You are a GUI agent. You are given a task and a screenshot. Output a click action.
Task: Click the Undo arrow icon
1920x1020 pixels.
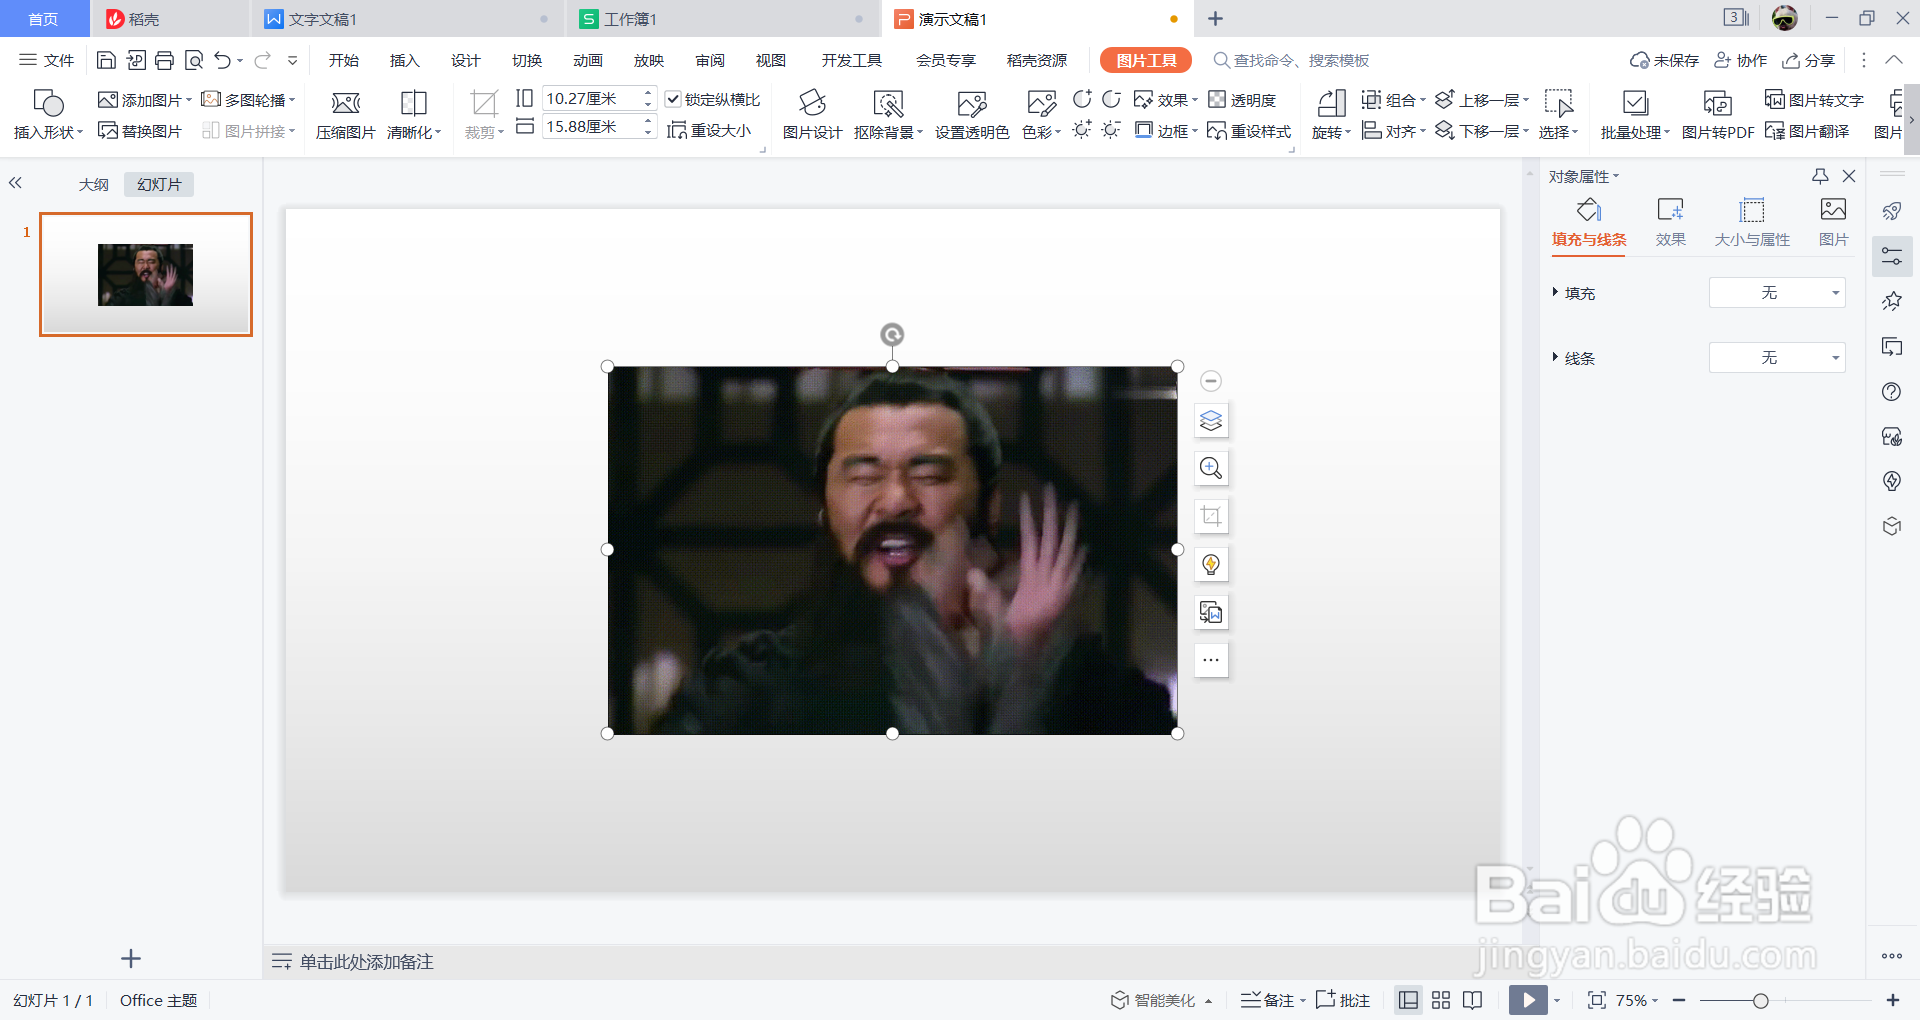pyautogui.click(x=222, y=60)
